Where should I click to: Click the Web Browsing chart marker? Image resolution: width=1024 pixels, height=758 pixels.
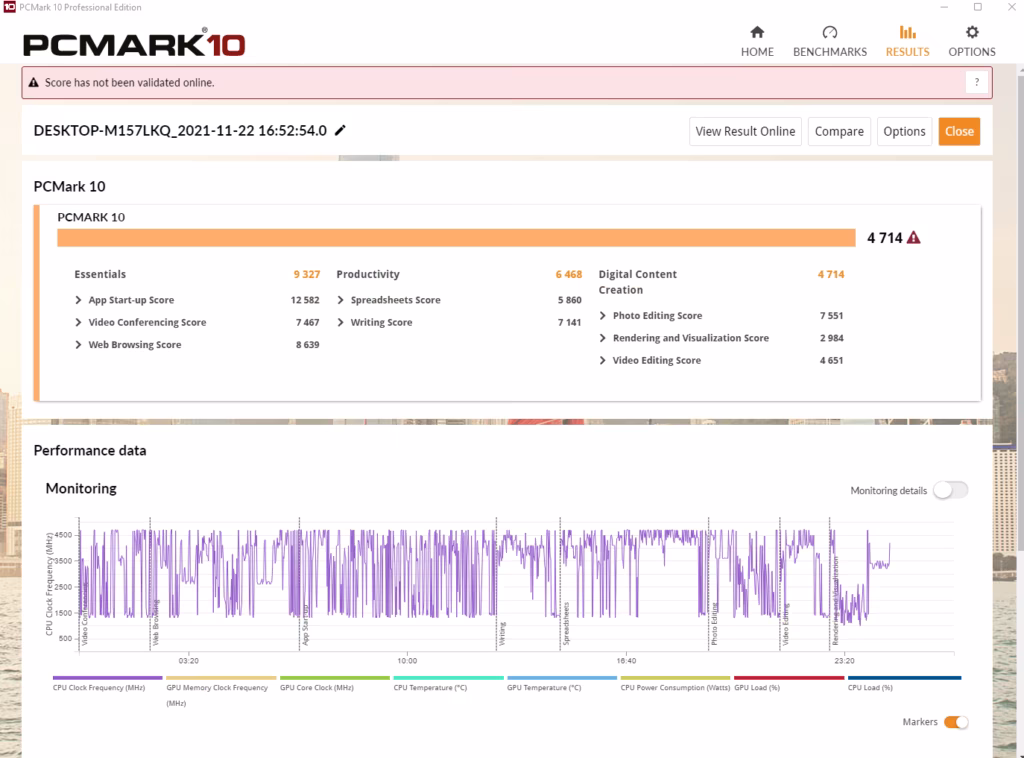(154, 622)
